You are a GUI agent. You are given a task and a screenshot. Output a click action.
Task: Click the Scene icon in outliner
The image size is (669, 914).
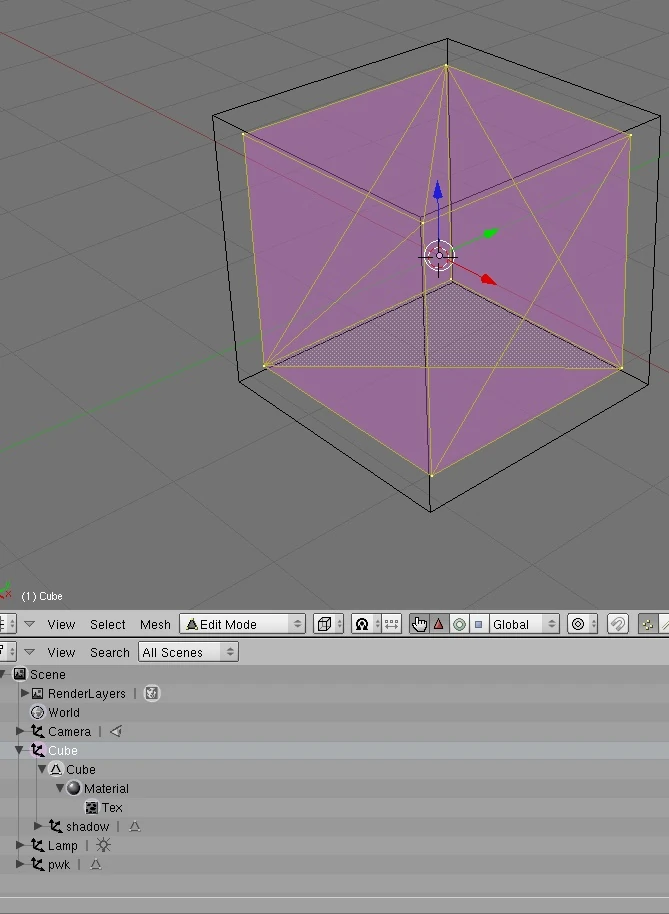point(19,674)
